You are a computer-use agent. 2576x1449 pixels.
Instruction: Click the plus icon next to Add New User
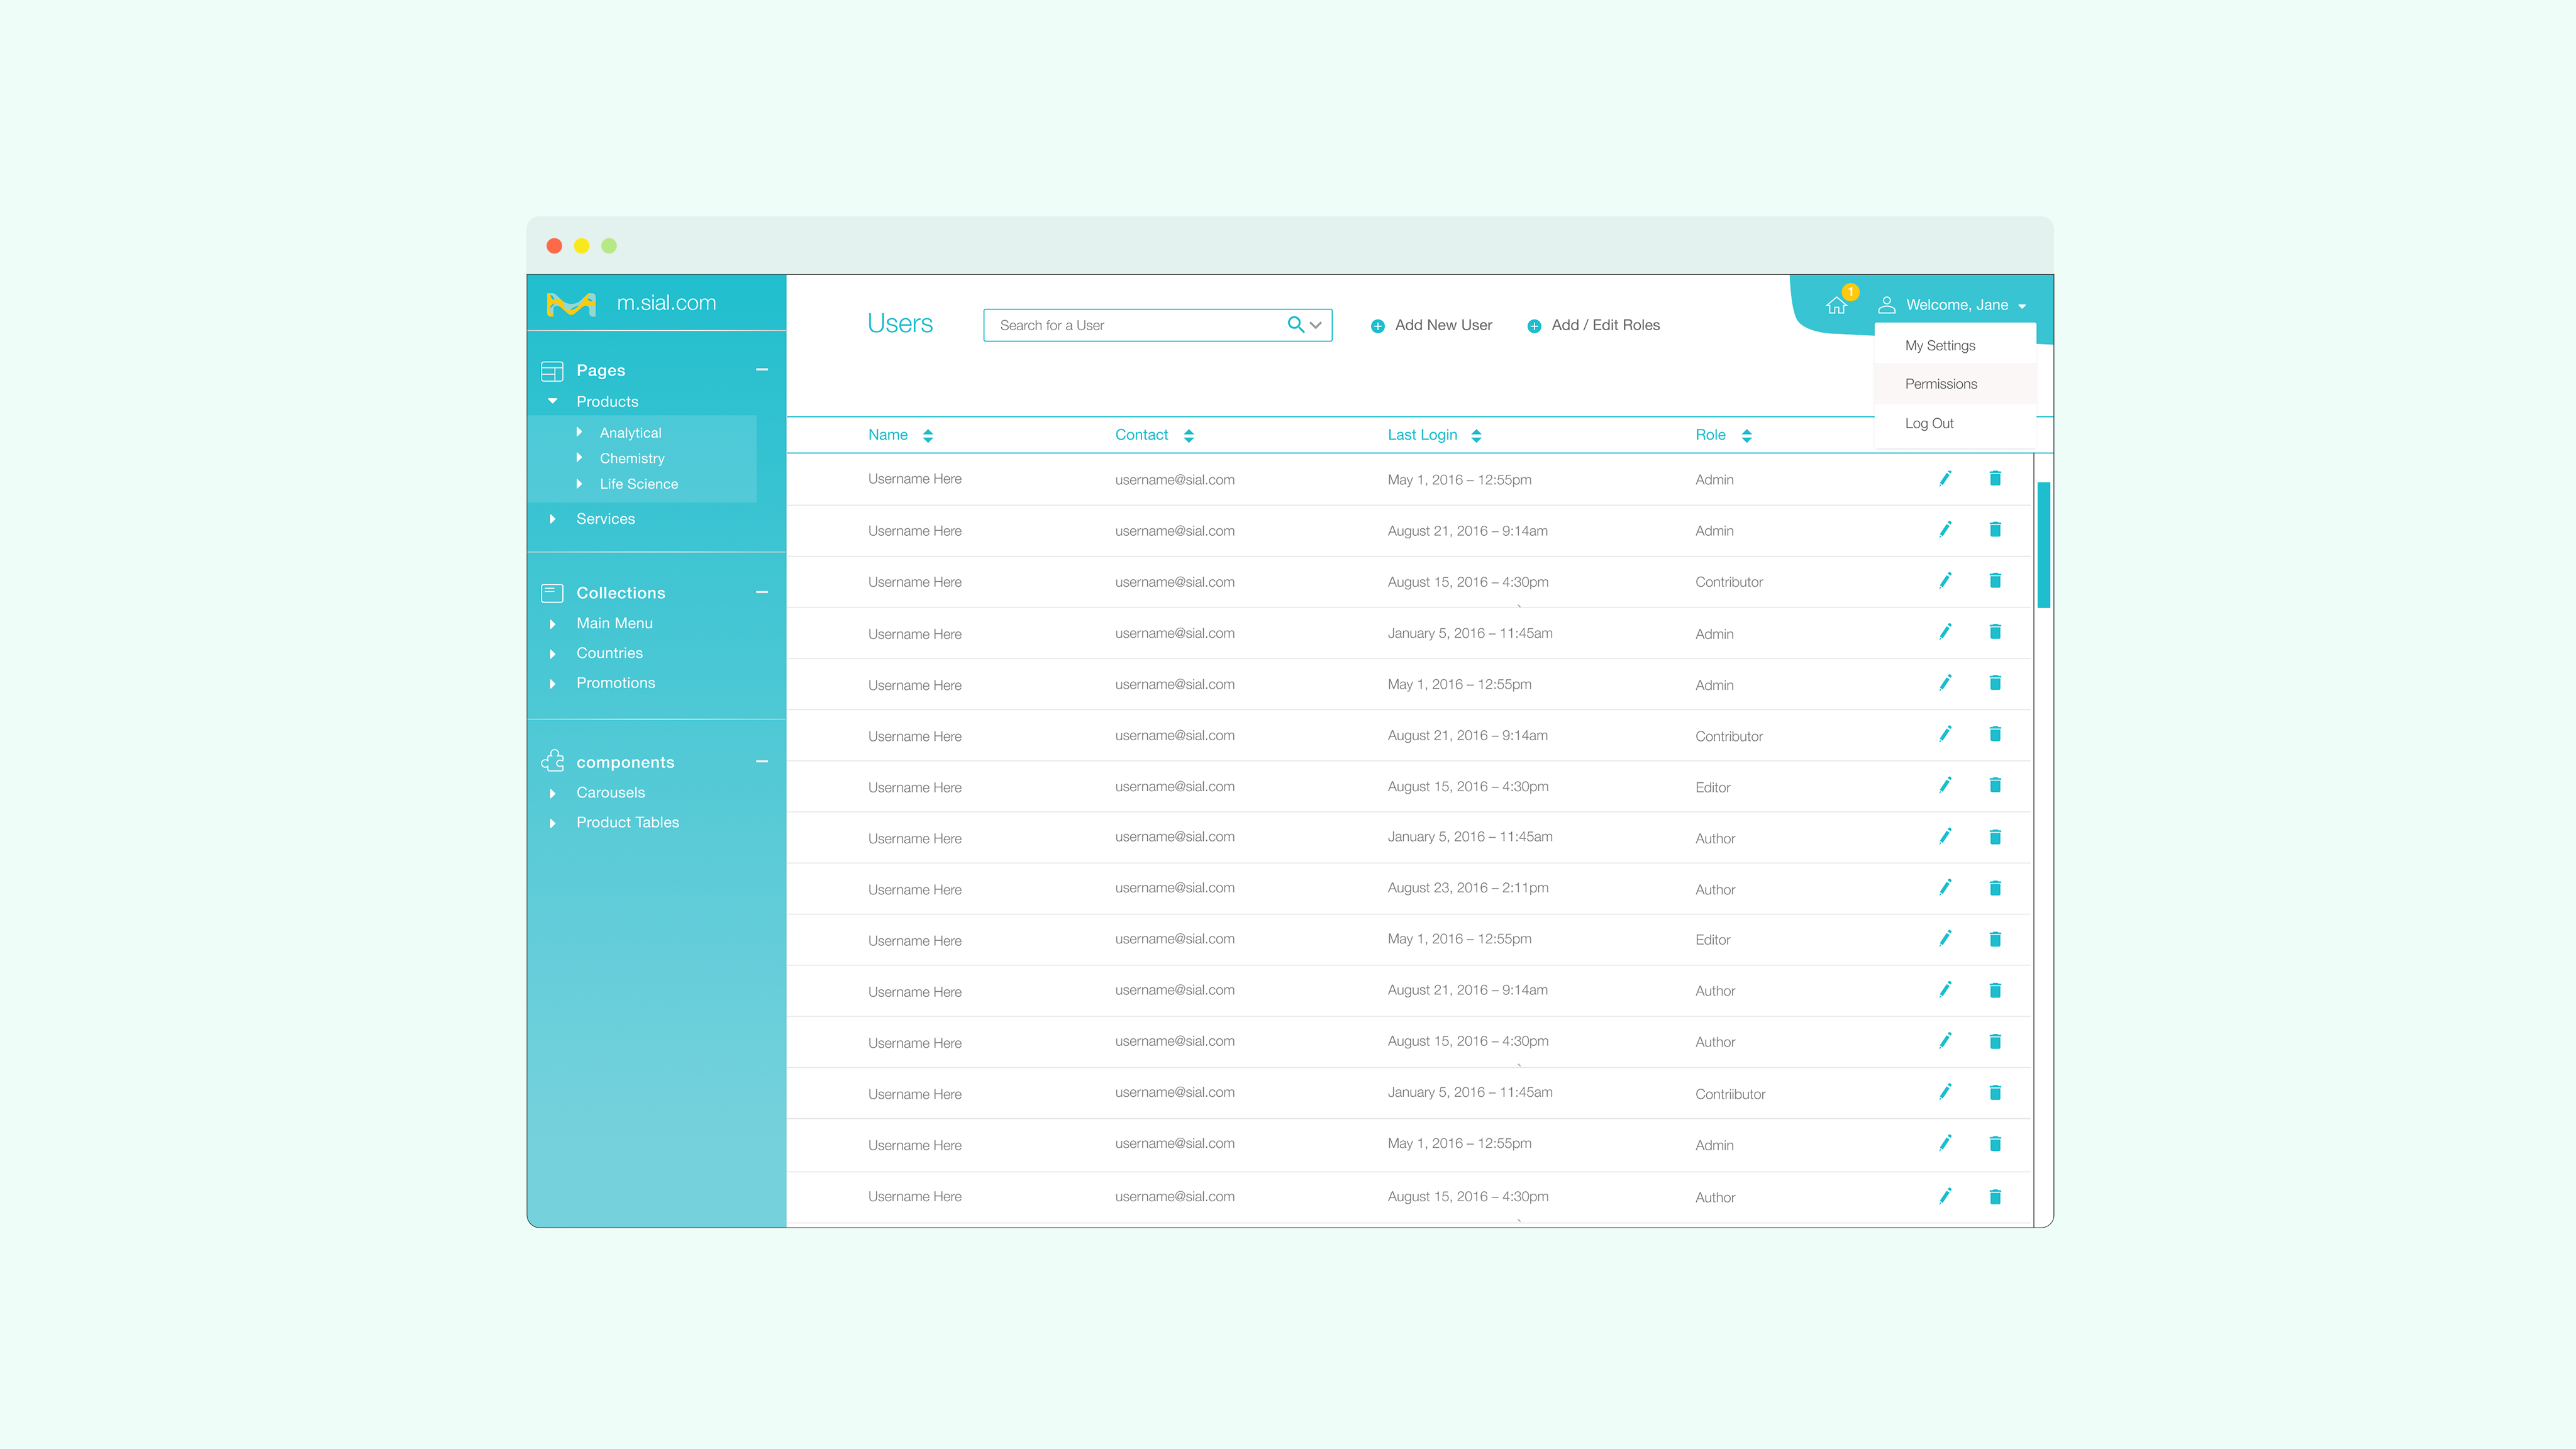(x=1377, y=326)
